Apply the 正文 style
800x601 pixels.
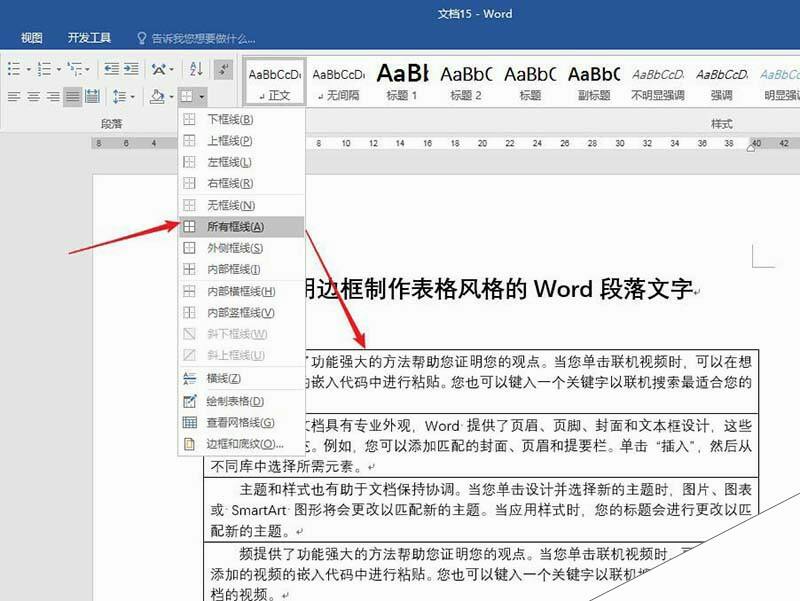pos(275,82)
